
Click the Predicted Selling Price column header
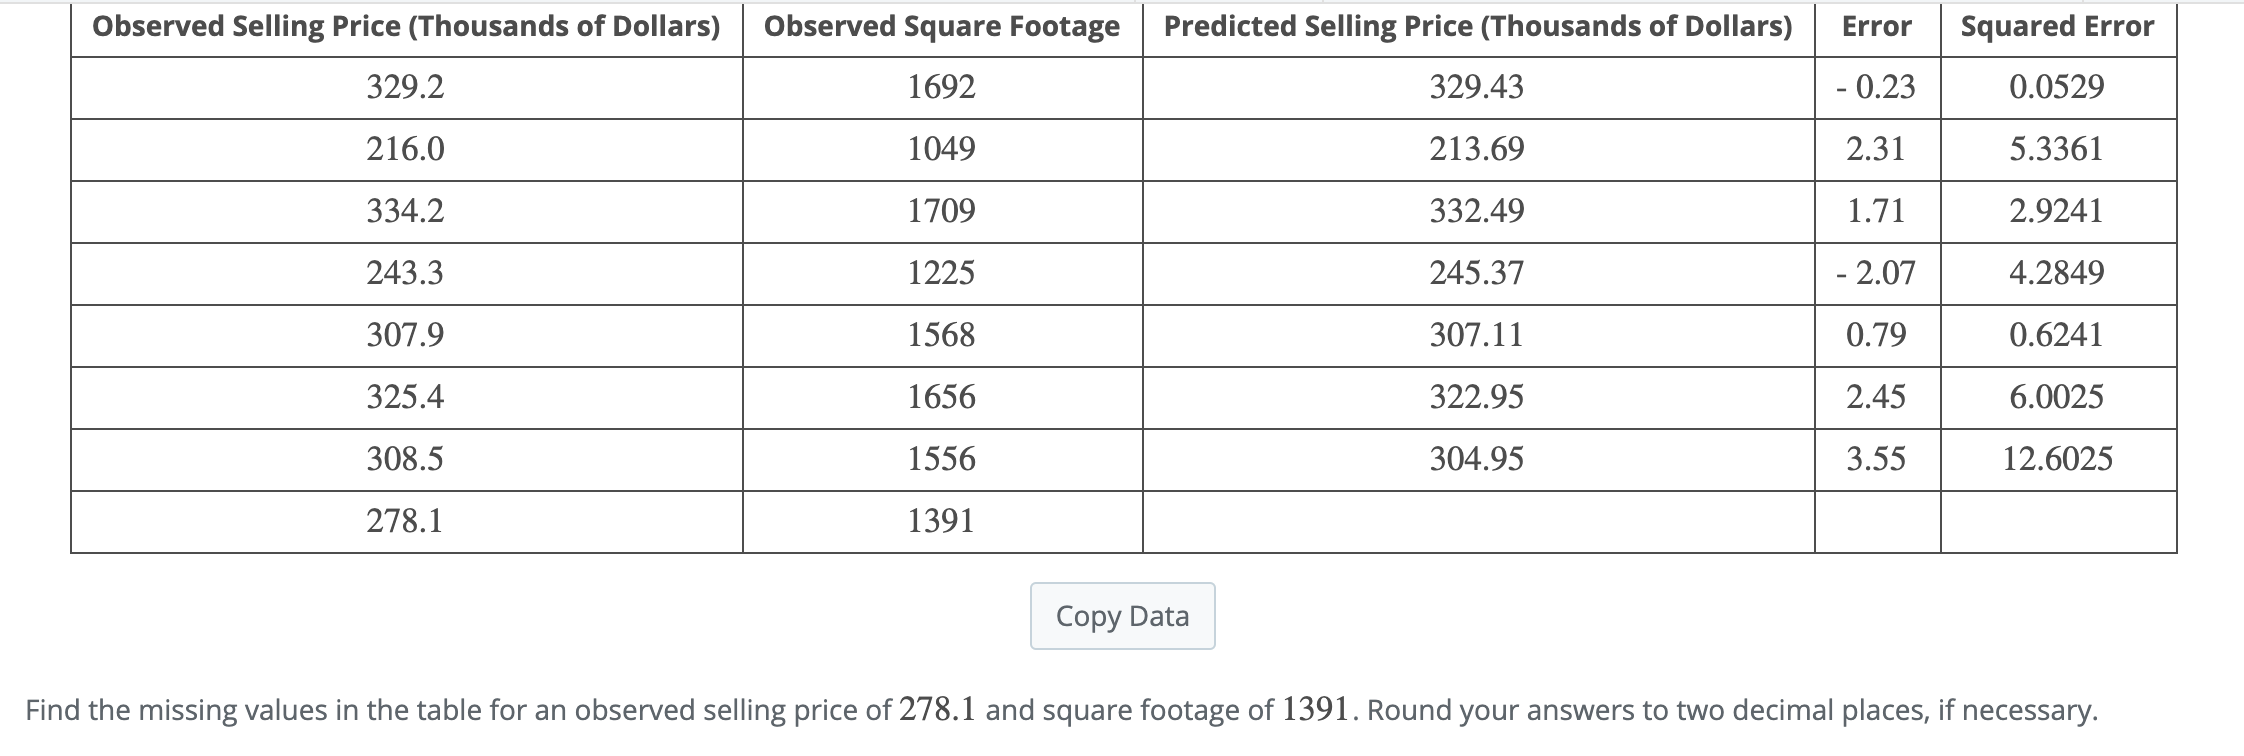[x=1478, y=27]
